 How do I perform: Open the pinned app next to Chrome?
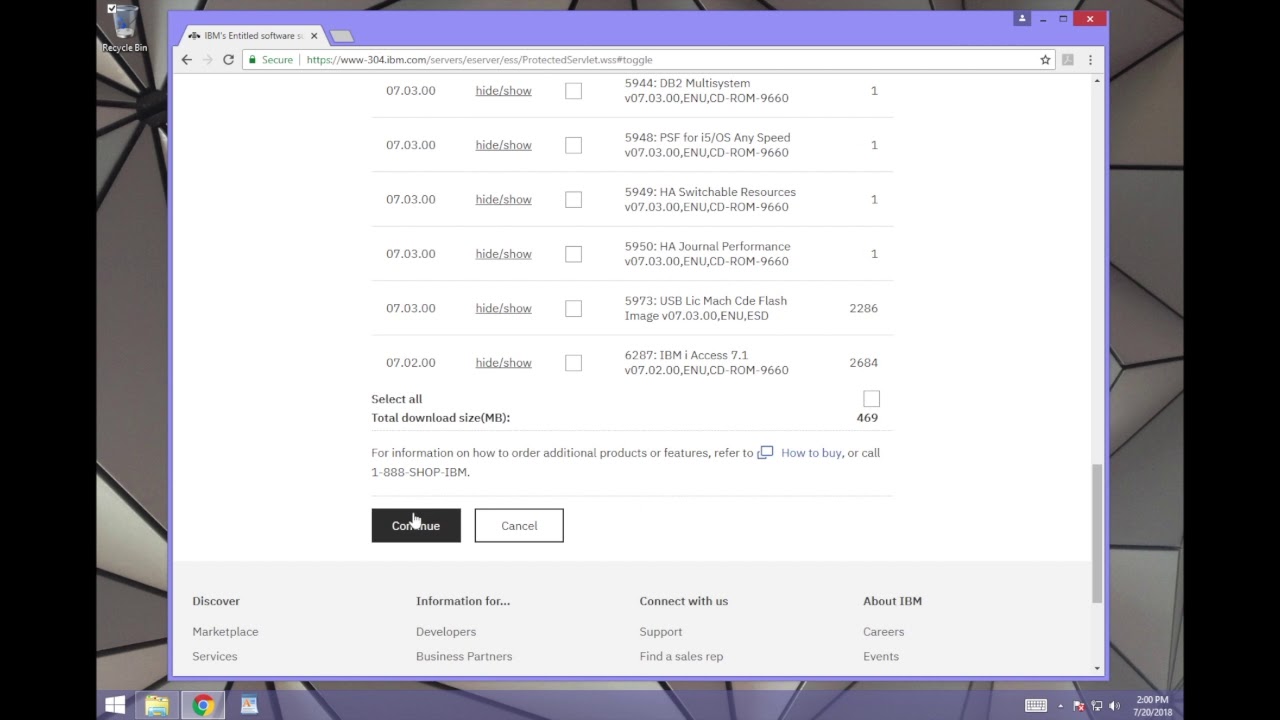pyautogui.click(x=249, y=705)
